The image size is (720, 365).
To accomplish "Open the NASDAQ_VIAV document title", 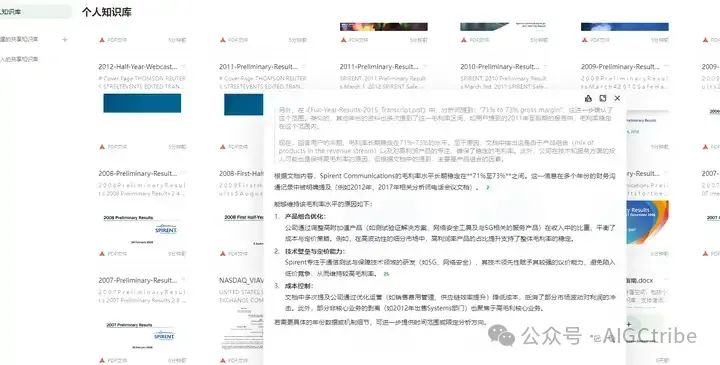I will point(241,280).
